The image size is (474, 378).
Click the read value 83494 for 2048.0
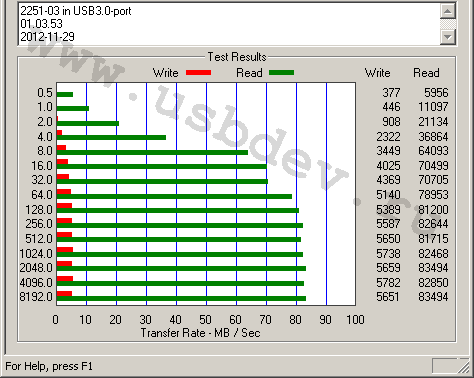[433, 268]
